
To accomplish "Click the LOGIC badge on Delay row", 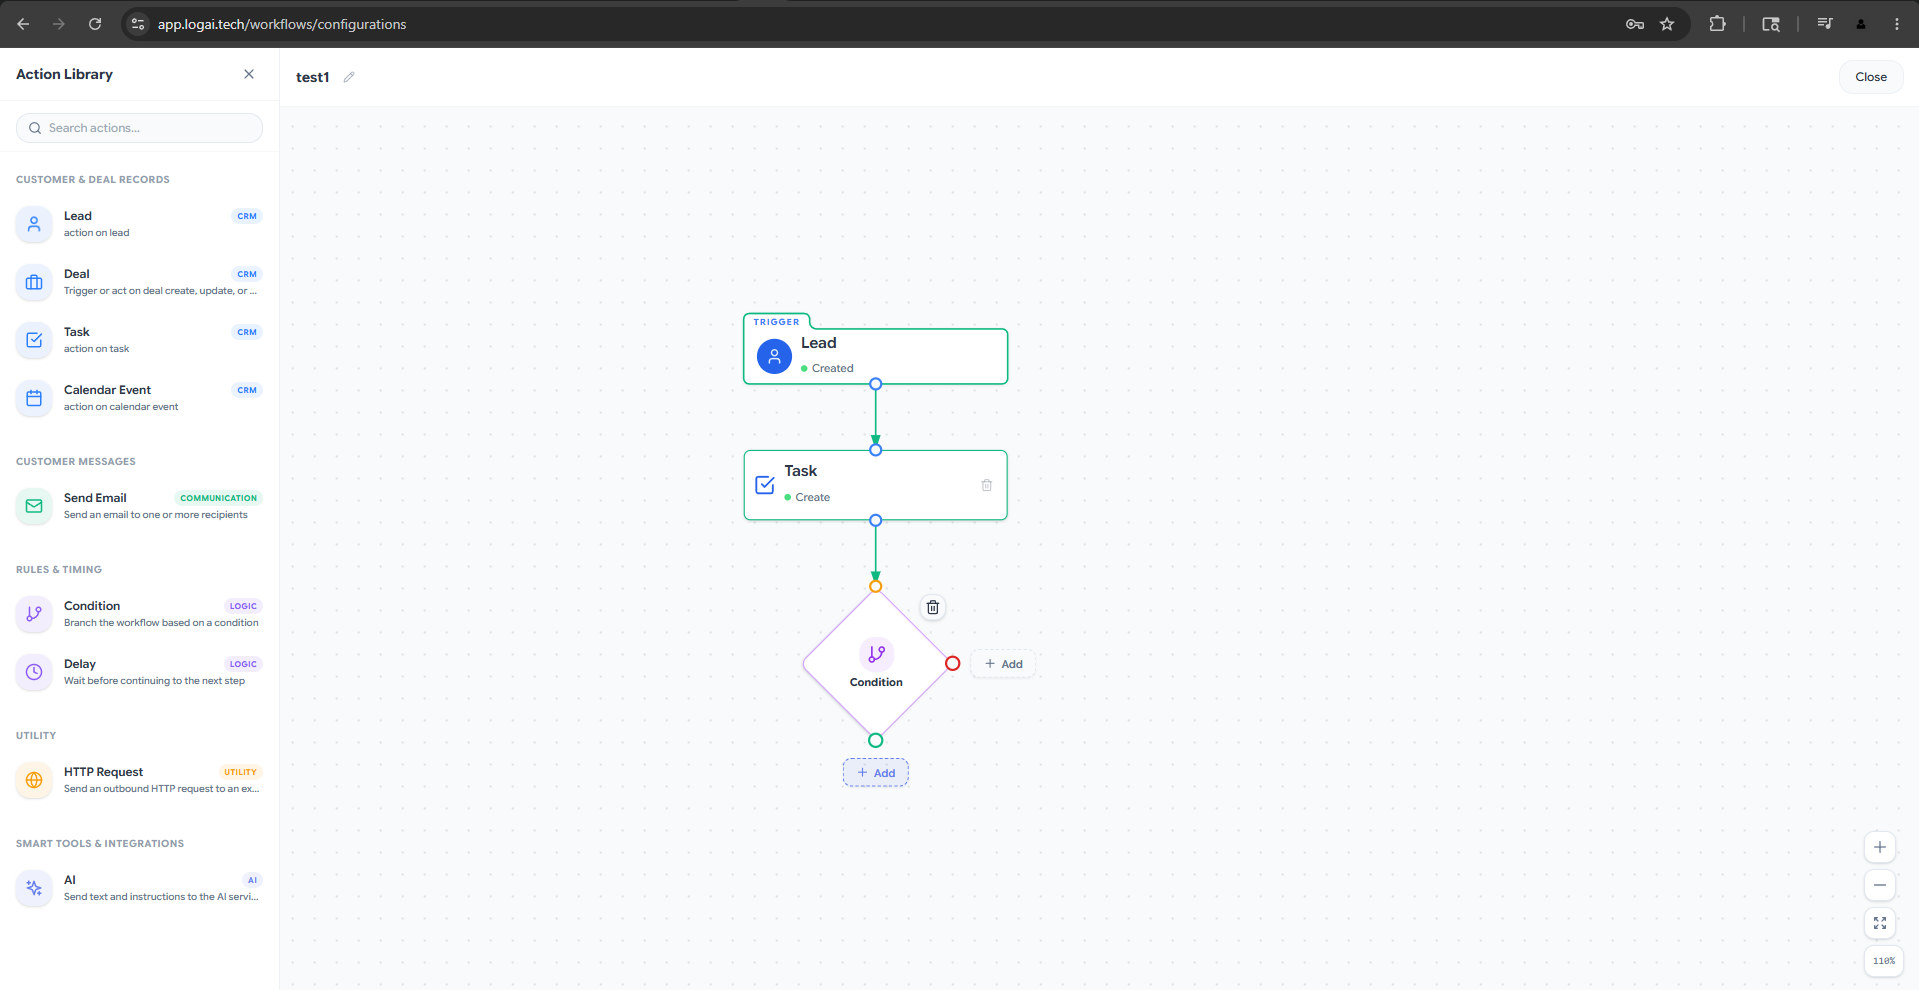I will 243,664.
